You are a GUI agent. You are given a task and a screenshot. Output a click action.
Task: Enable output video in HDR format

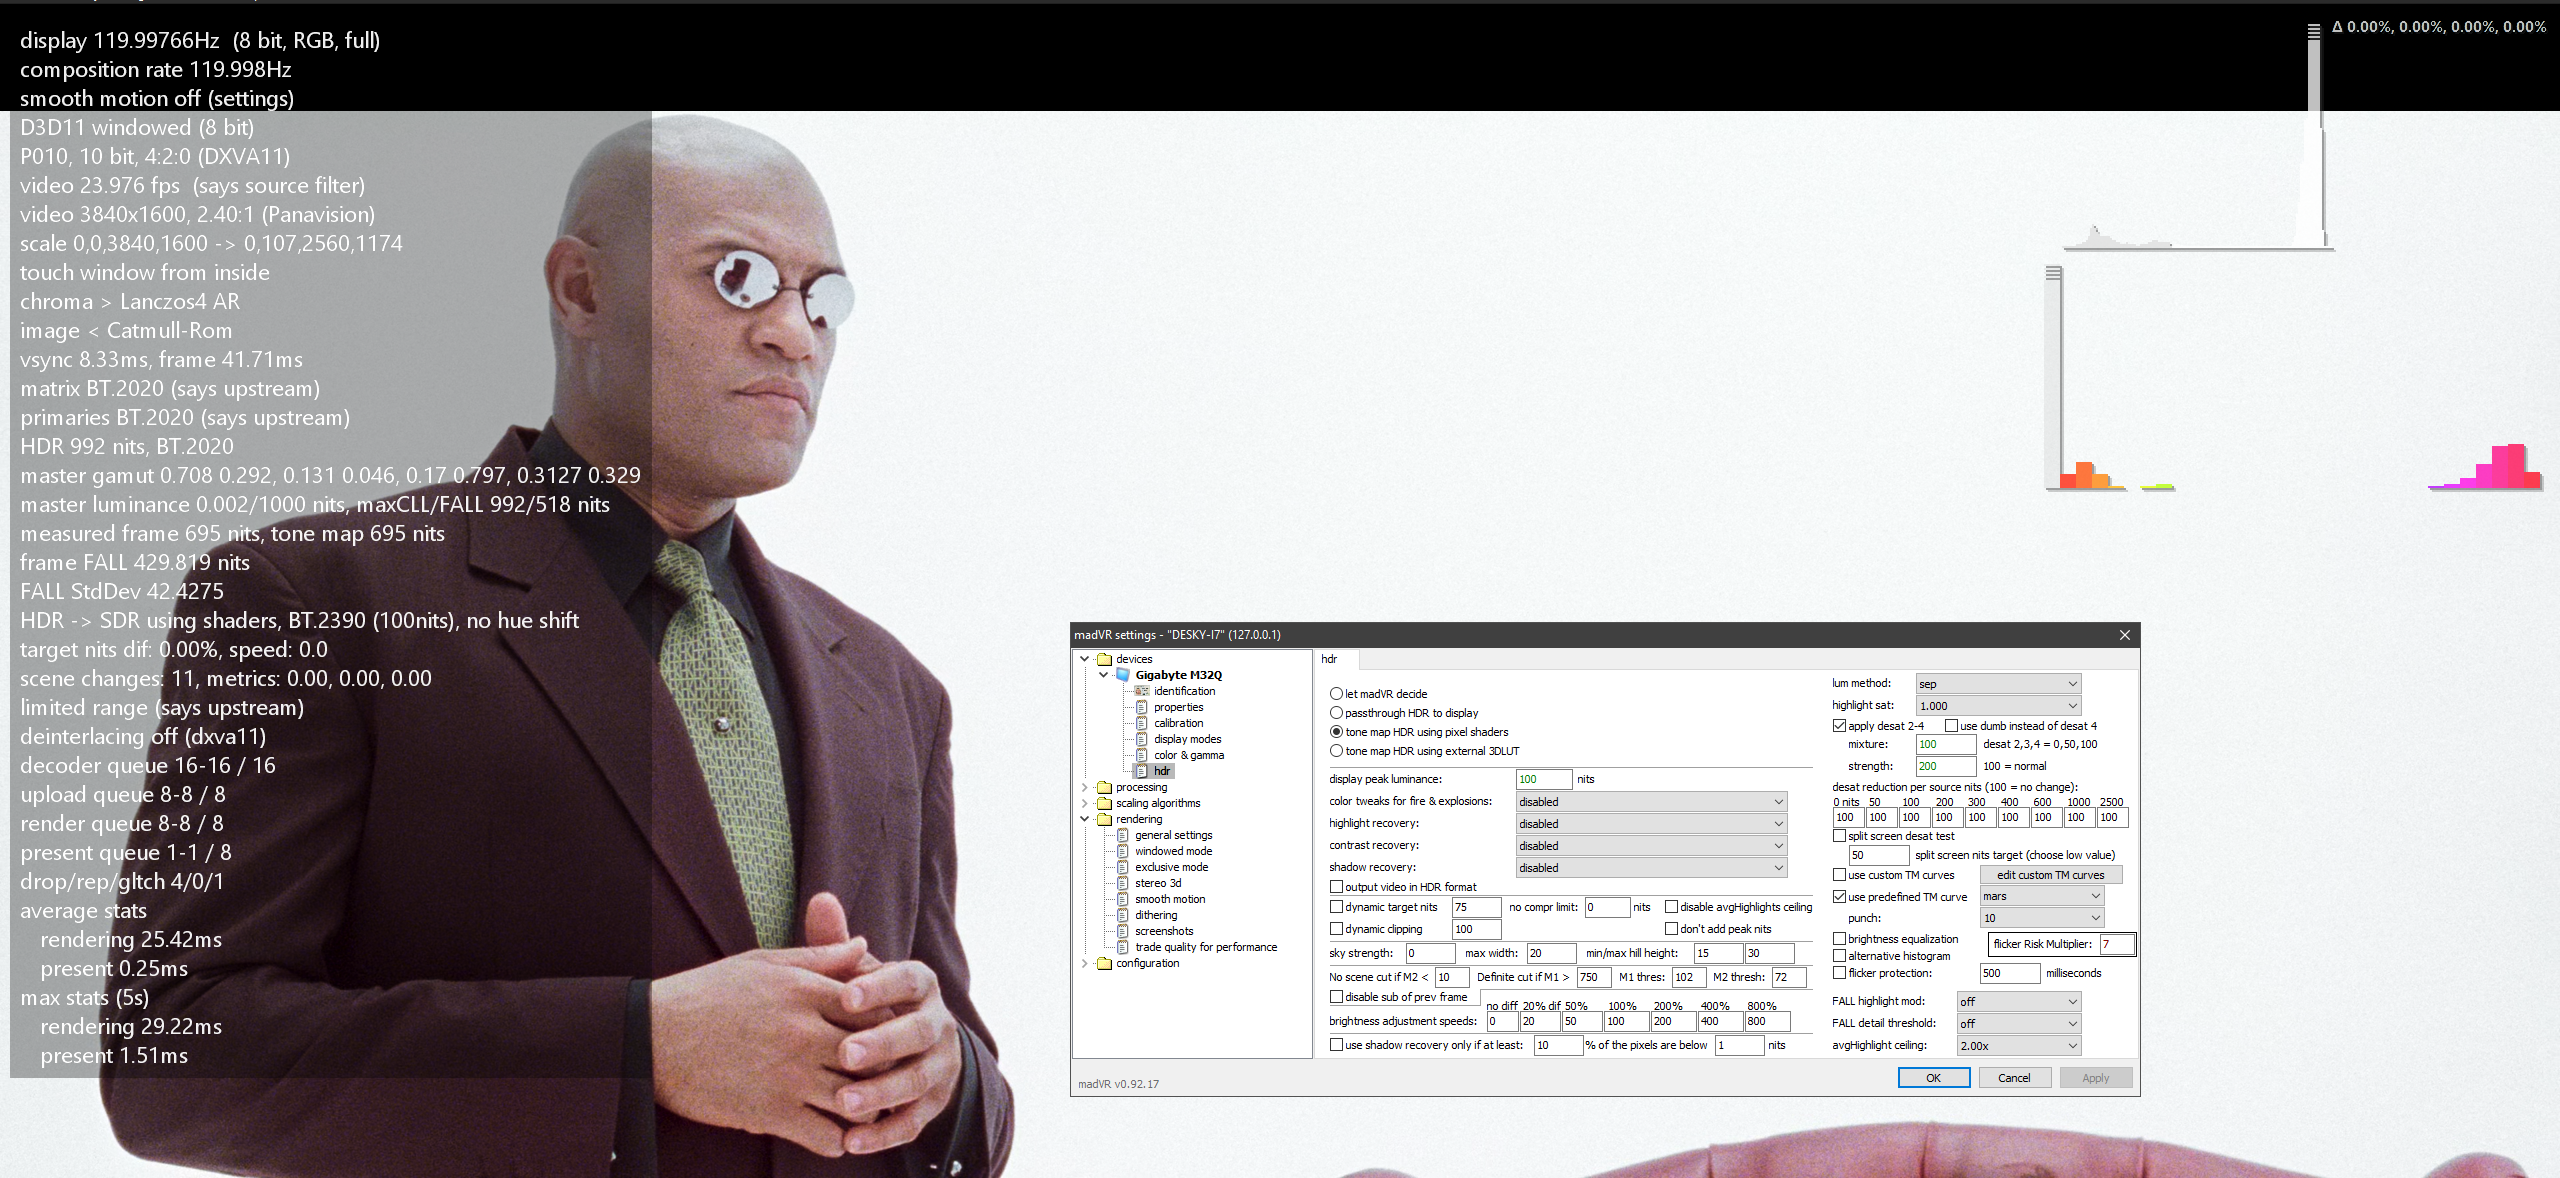pos(1336,887)
